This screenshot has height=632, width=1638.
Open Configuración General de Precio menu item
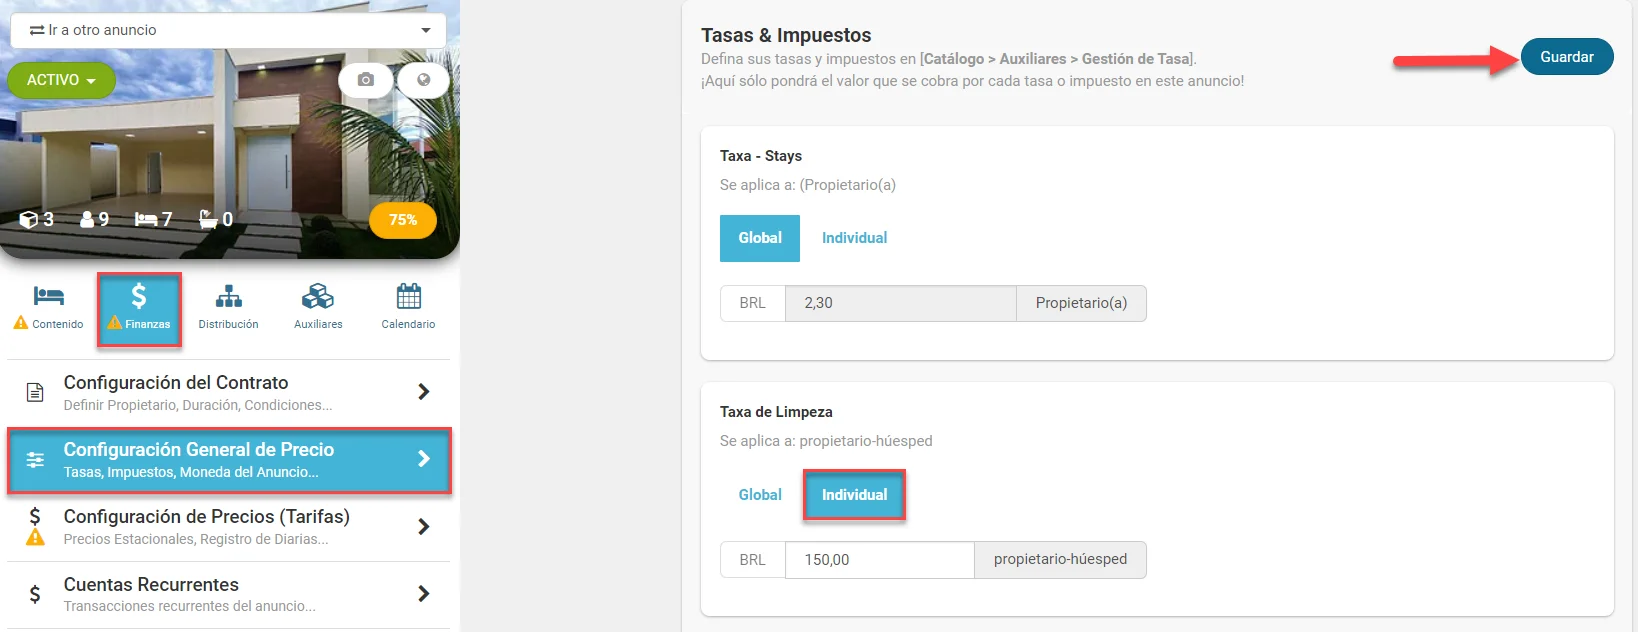[229, 460]
